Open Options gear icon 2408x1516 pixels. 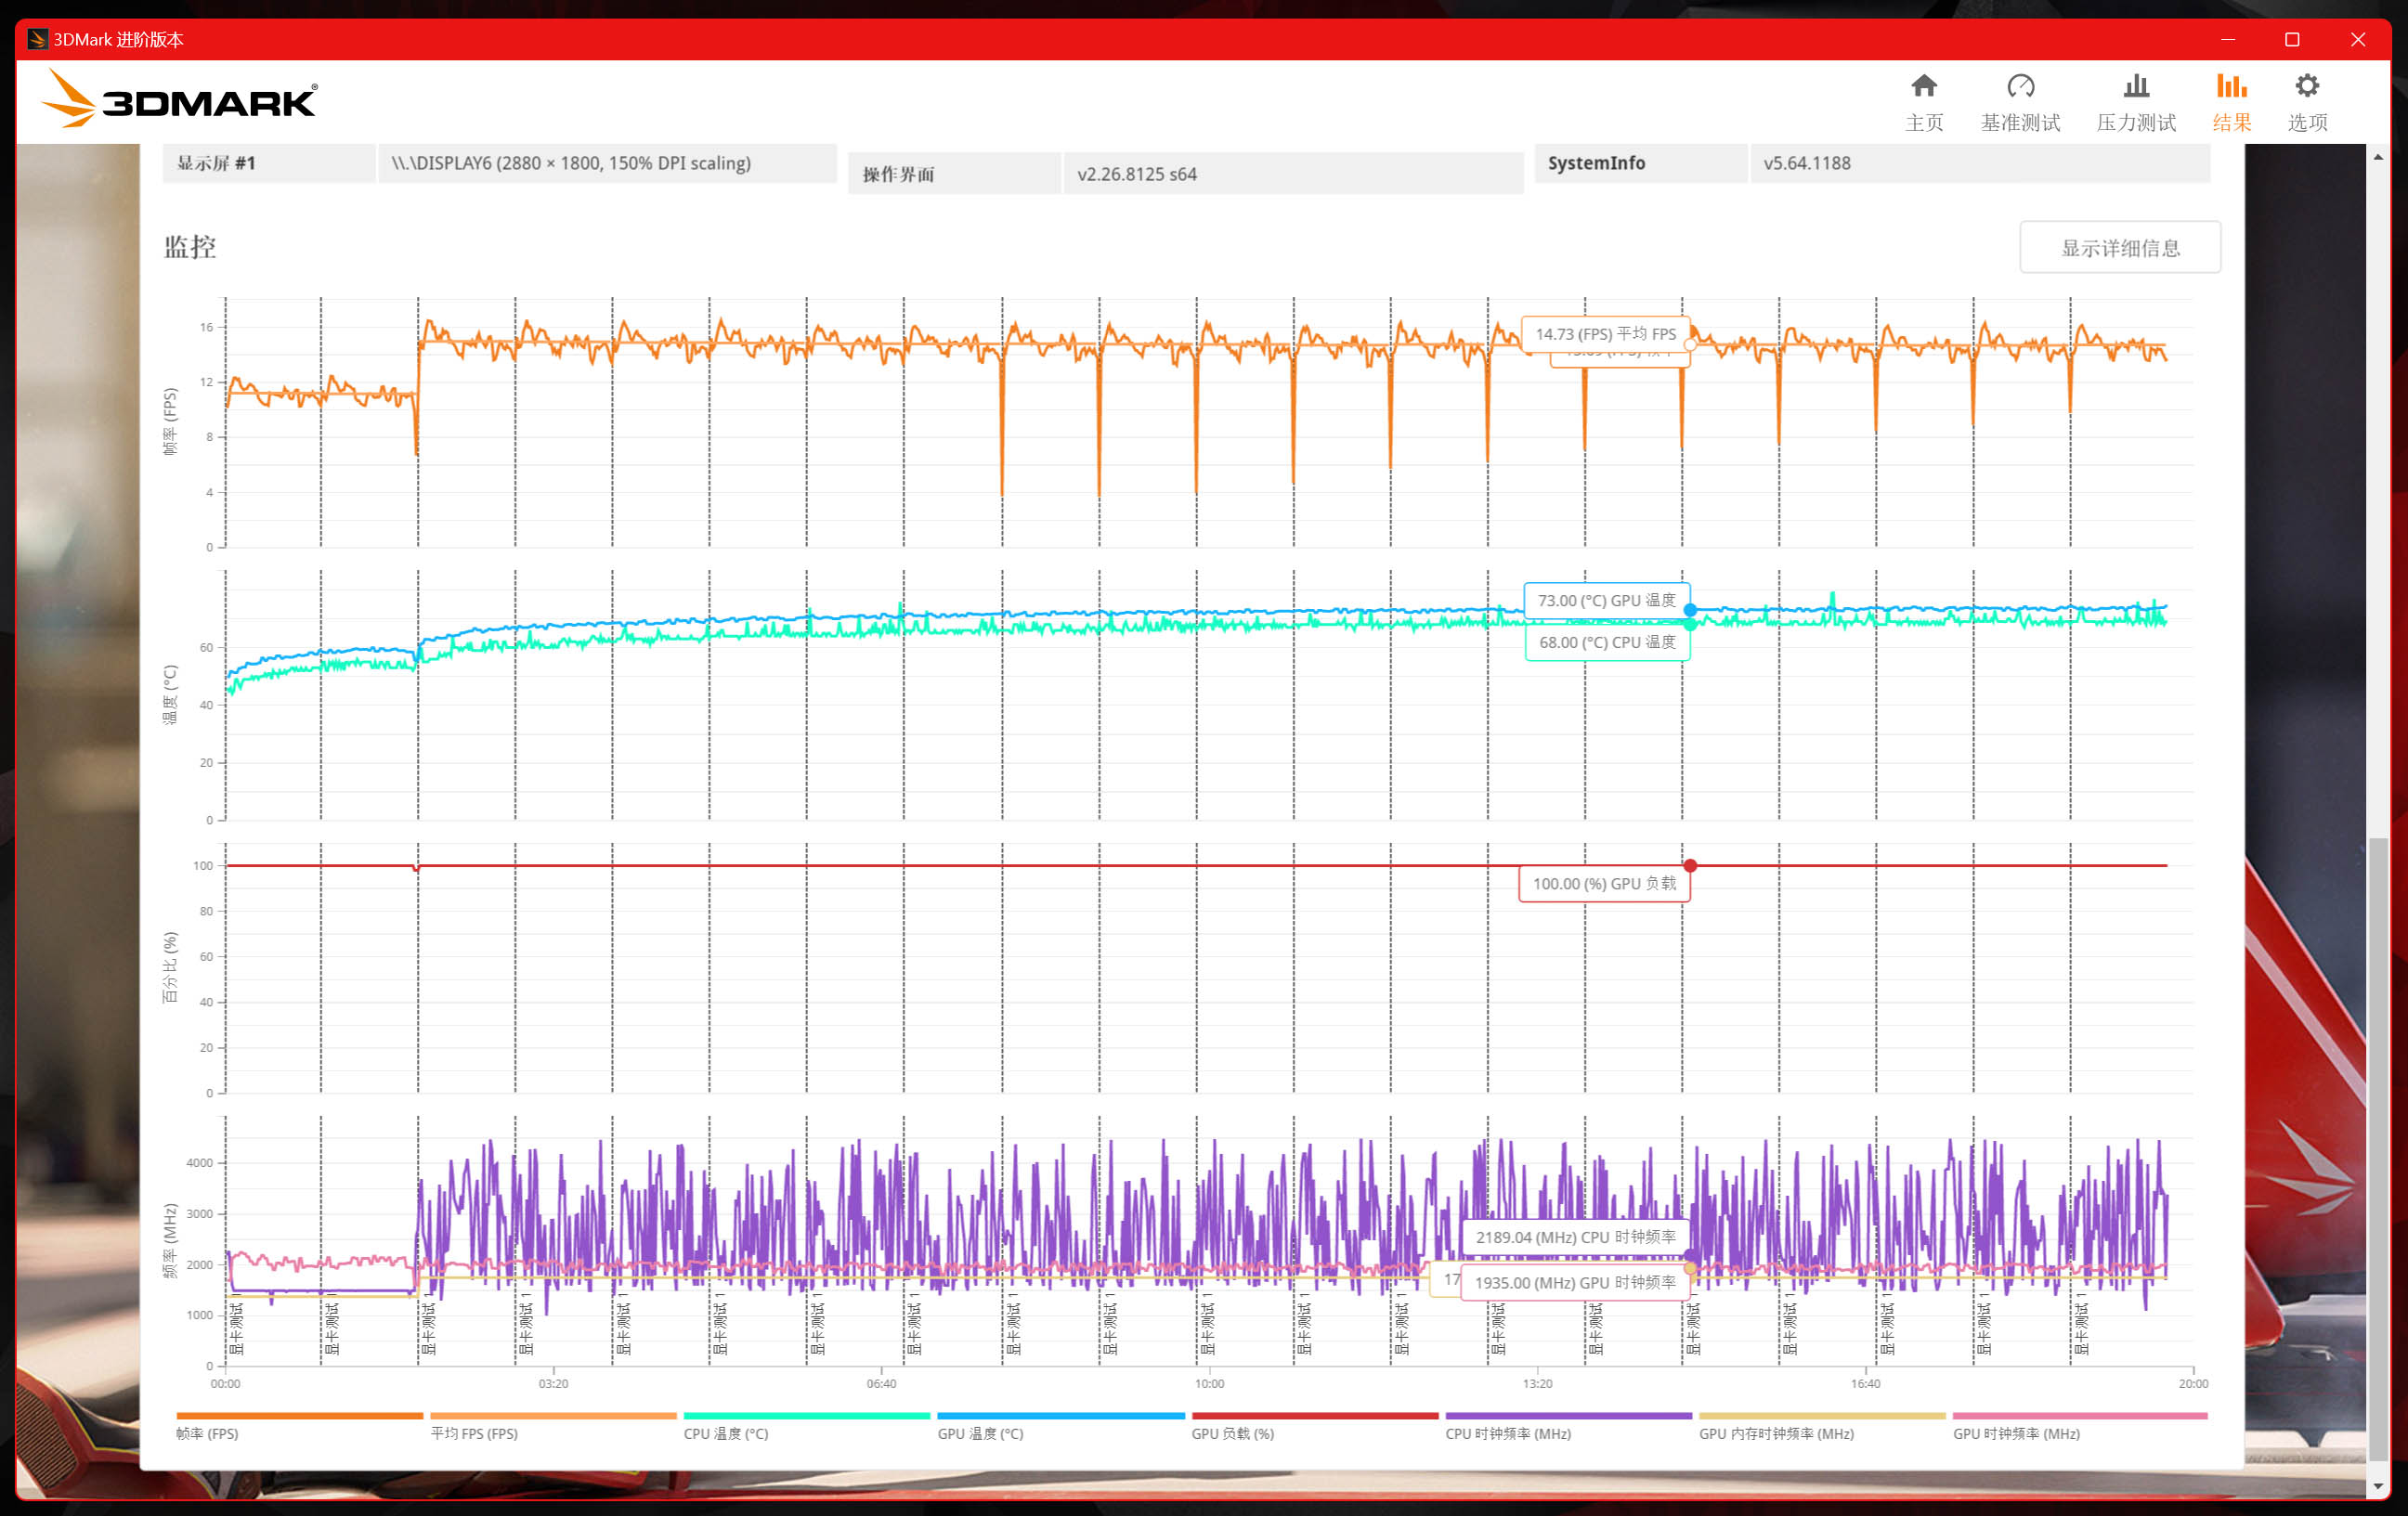(2307, 87)
